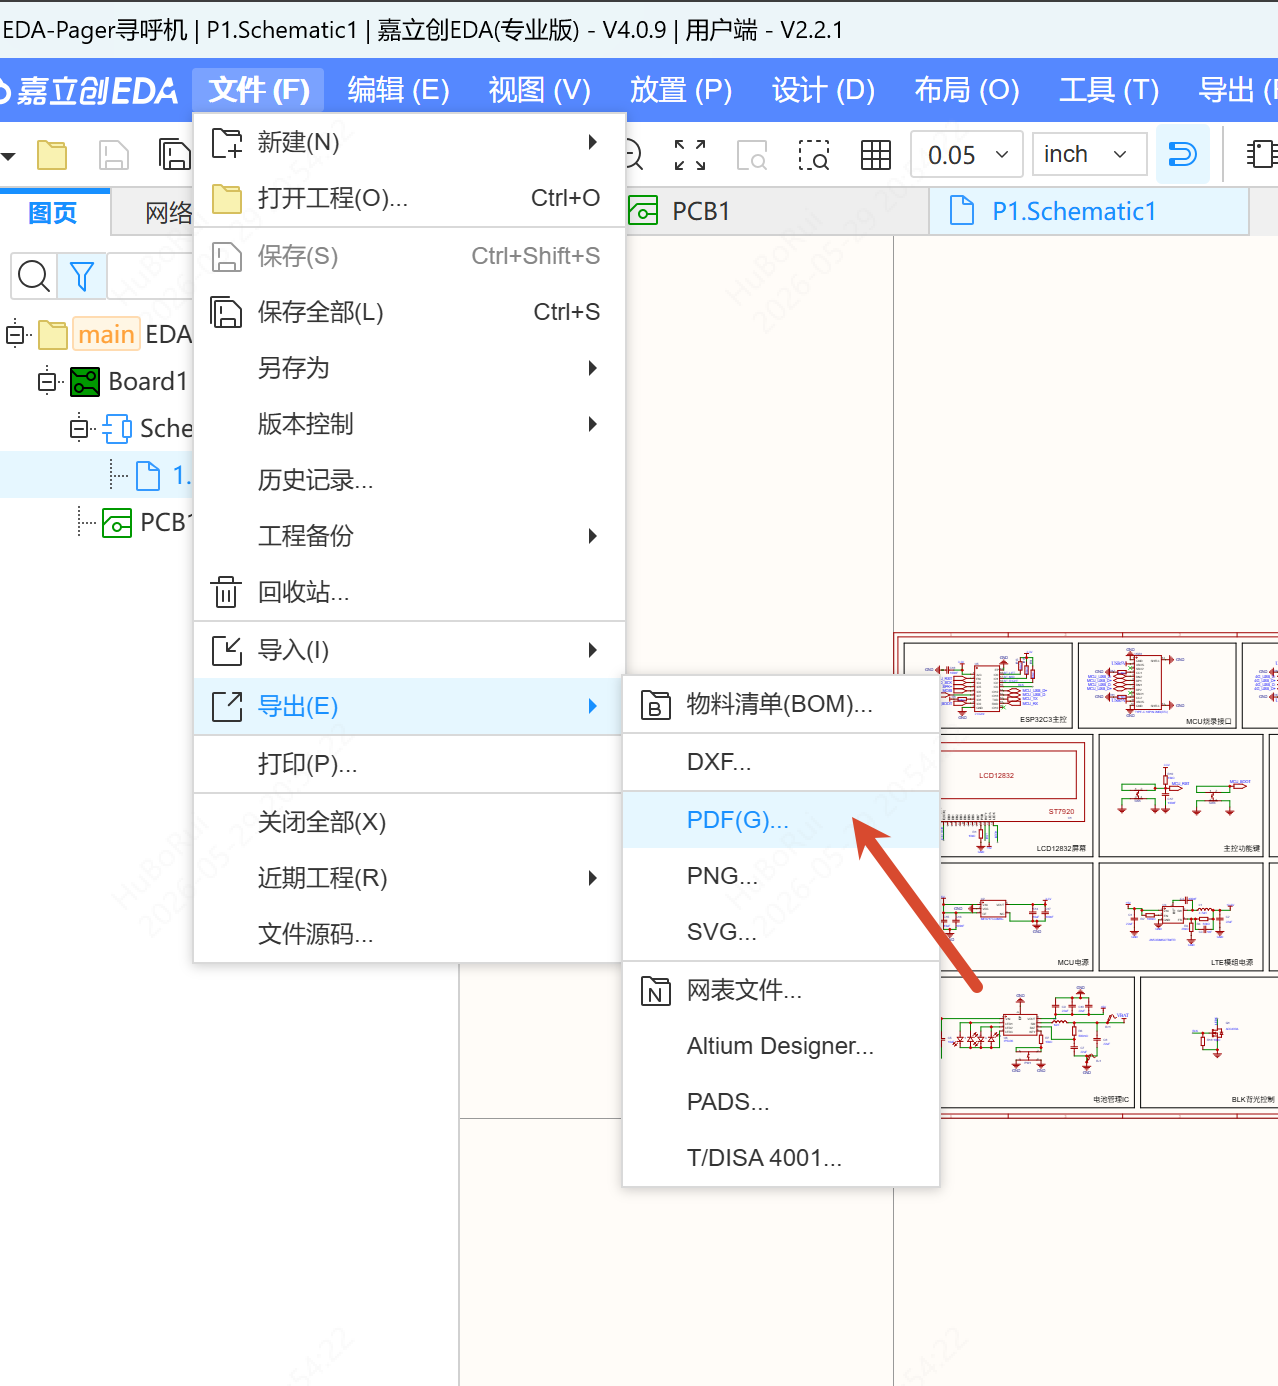Click the save all toolbar icon
Image resolution: width=1278 pixels, height=1386 pixels.
[x=175, y=155]
